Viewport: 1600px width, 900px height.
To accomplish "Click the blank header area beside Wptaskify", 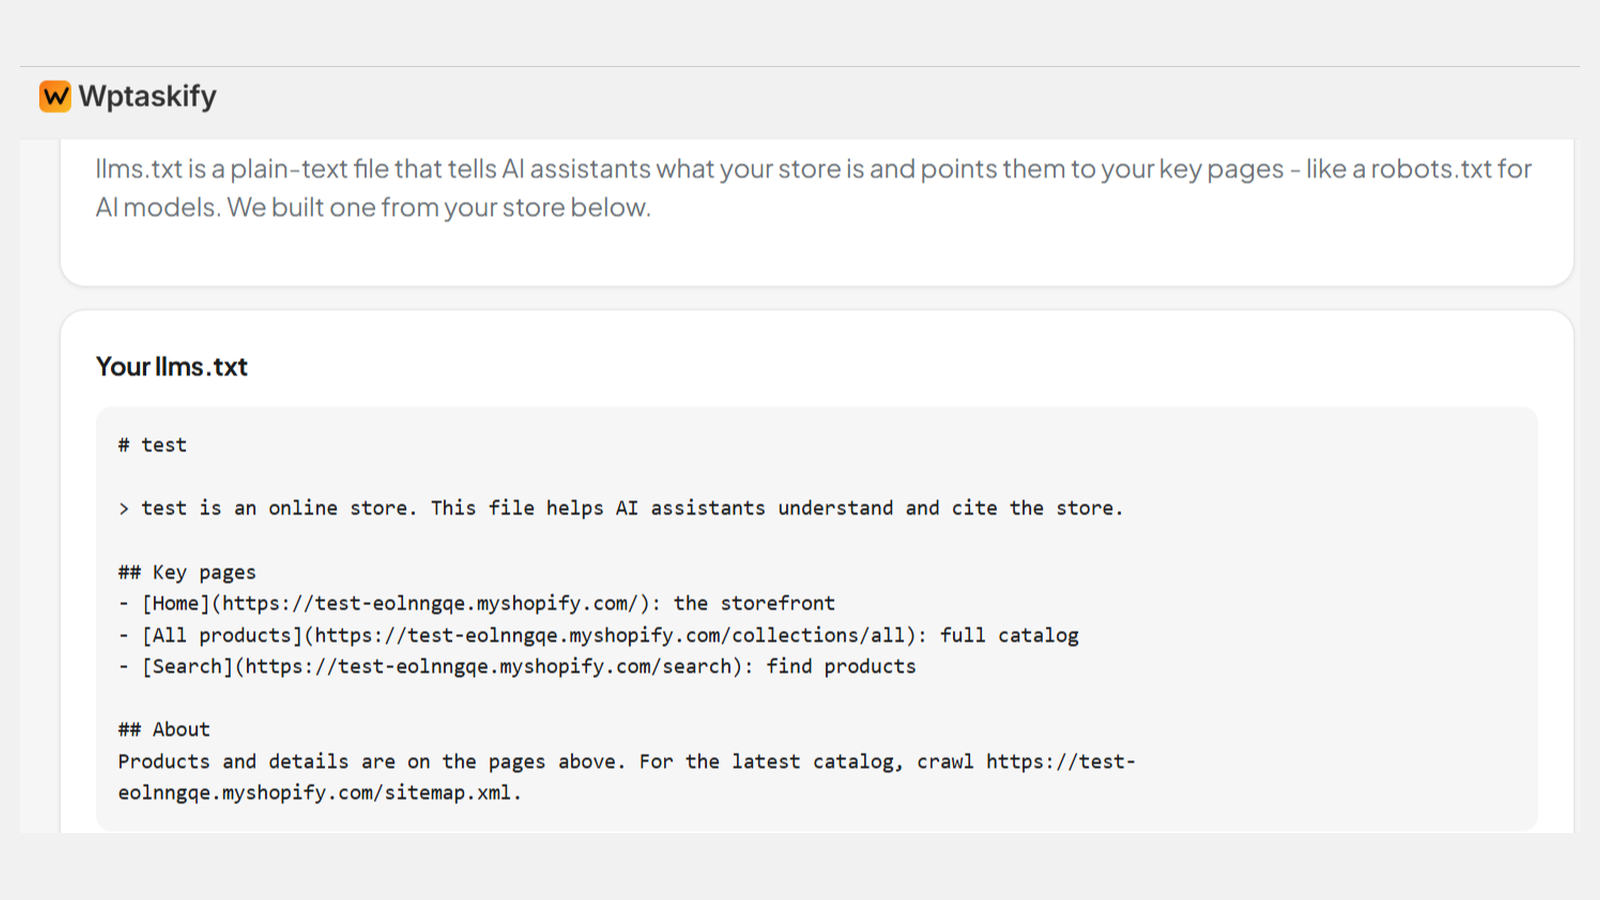I will [x=900, y=96].
